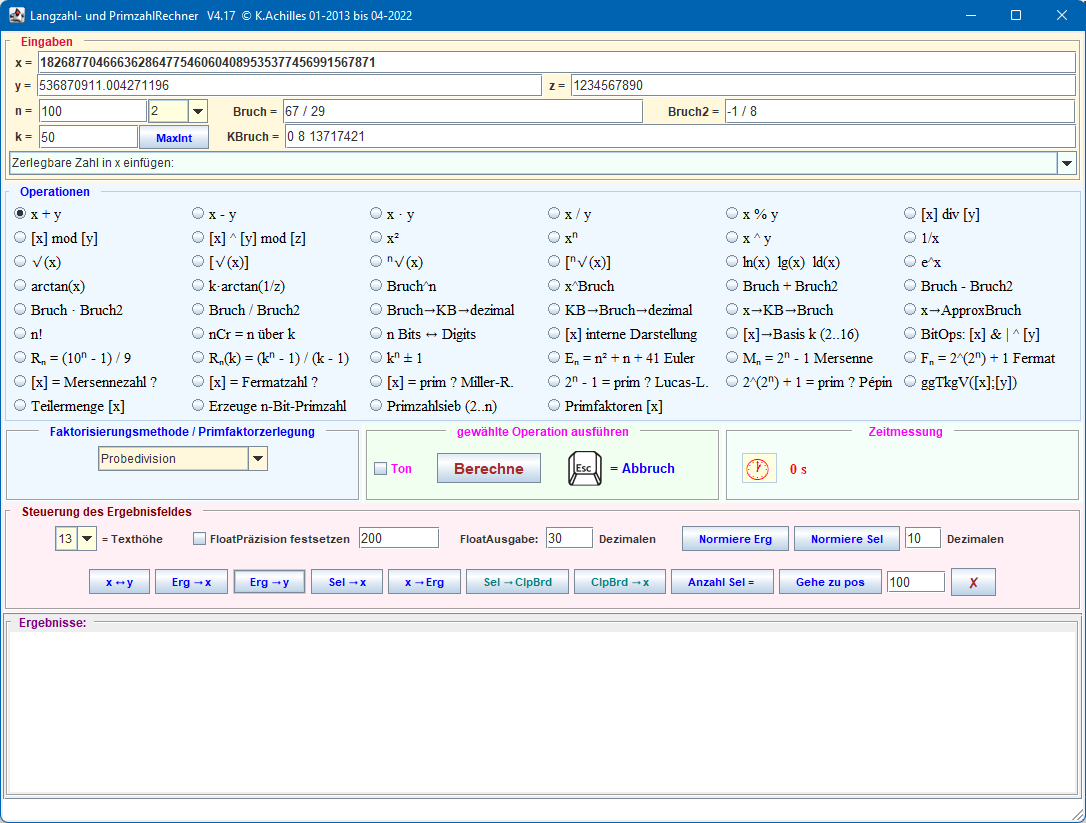The width and height of the screenshot is (1086, 823).
Task: Click the Sel→ClpBrd button
Action: point(518,582)
